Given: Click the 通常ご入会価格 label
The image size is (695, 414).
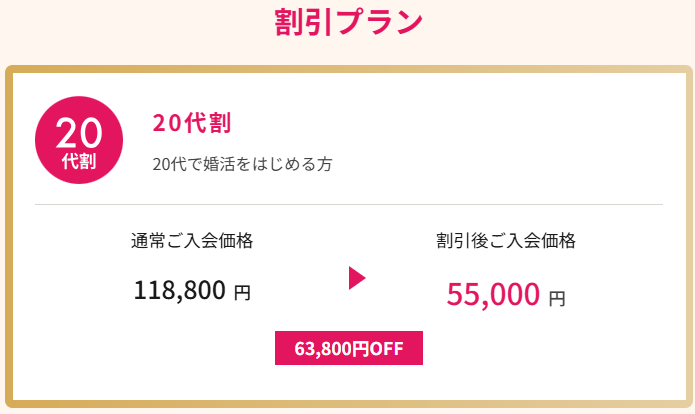Looking at the screenshot, I should tap(192, 241).
